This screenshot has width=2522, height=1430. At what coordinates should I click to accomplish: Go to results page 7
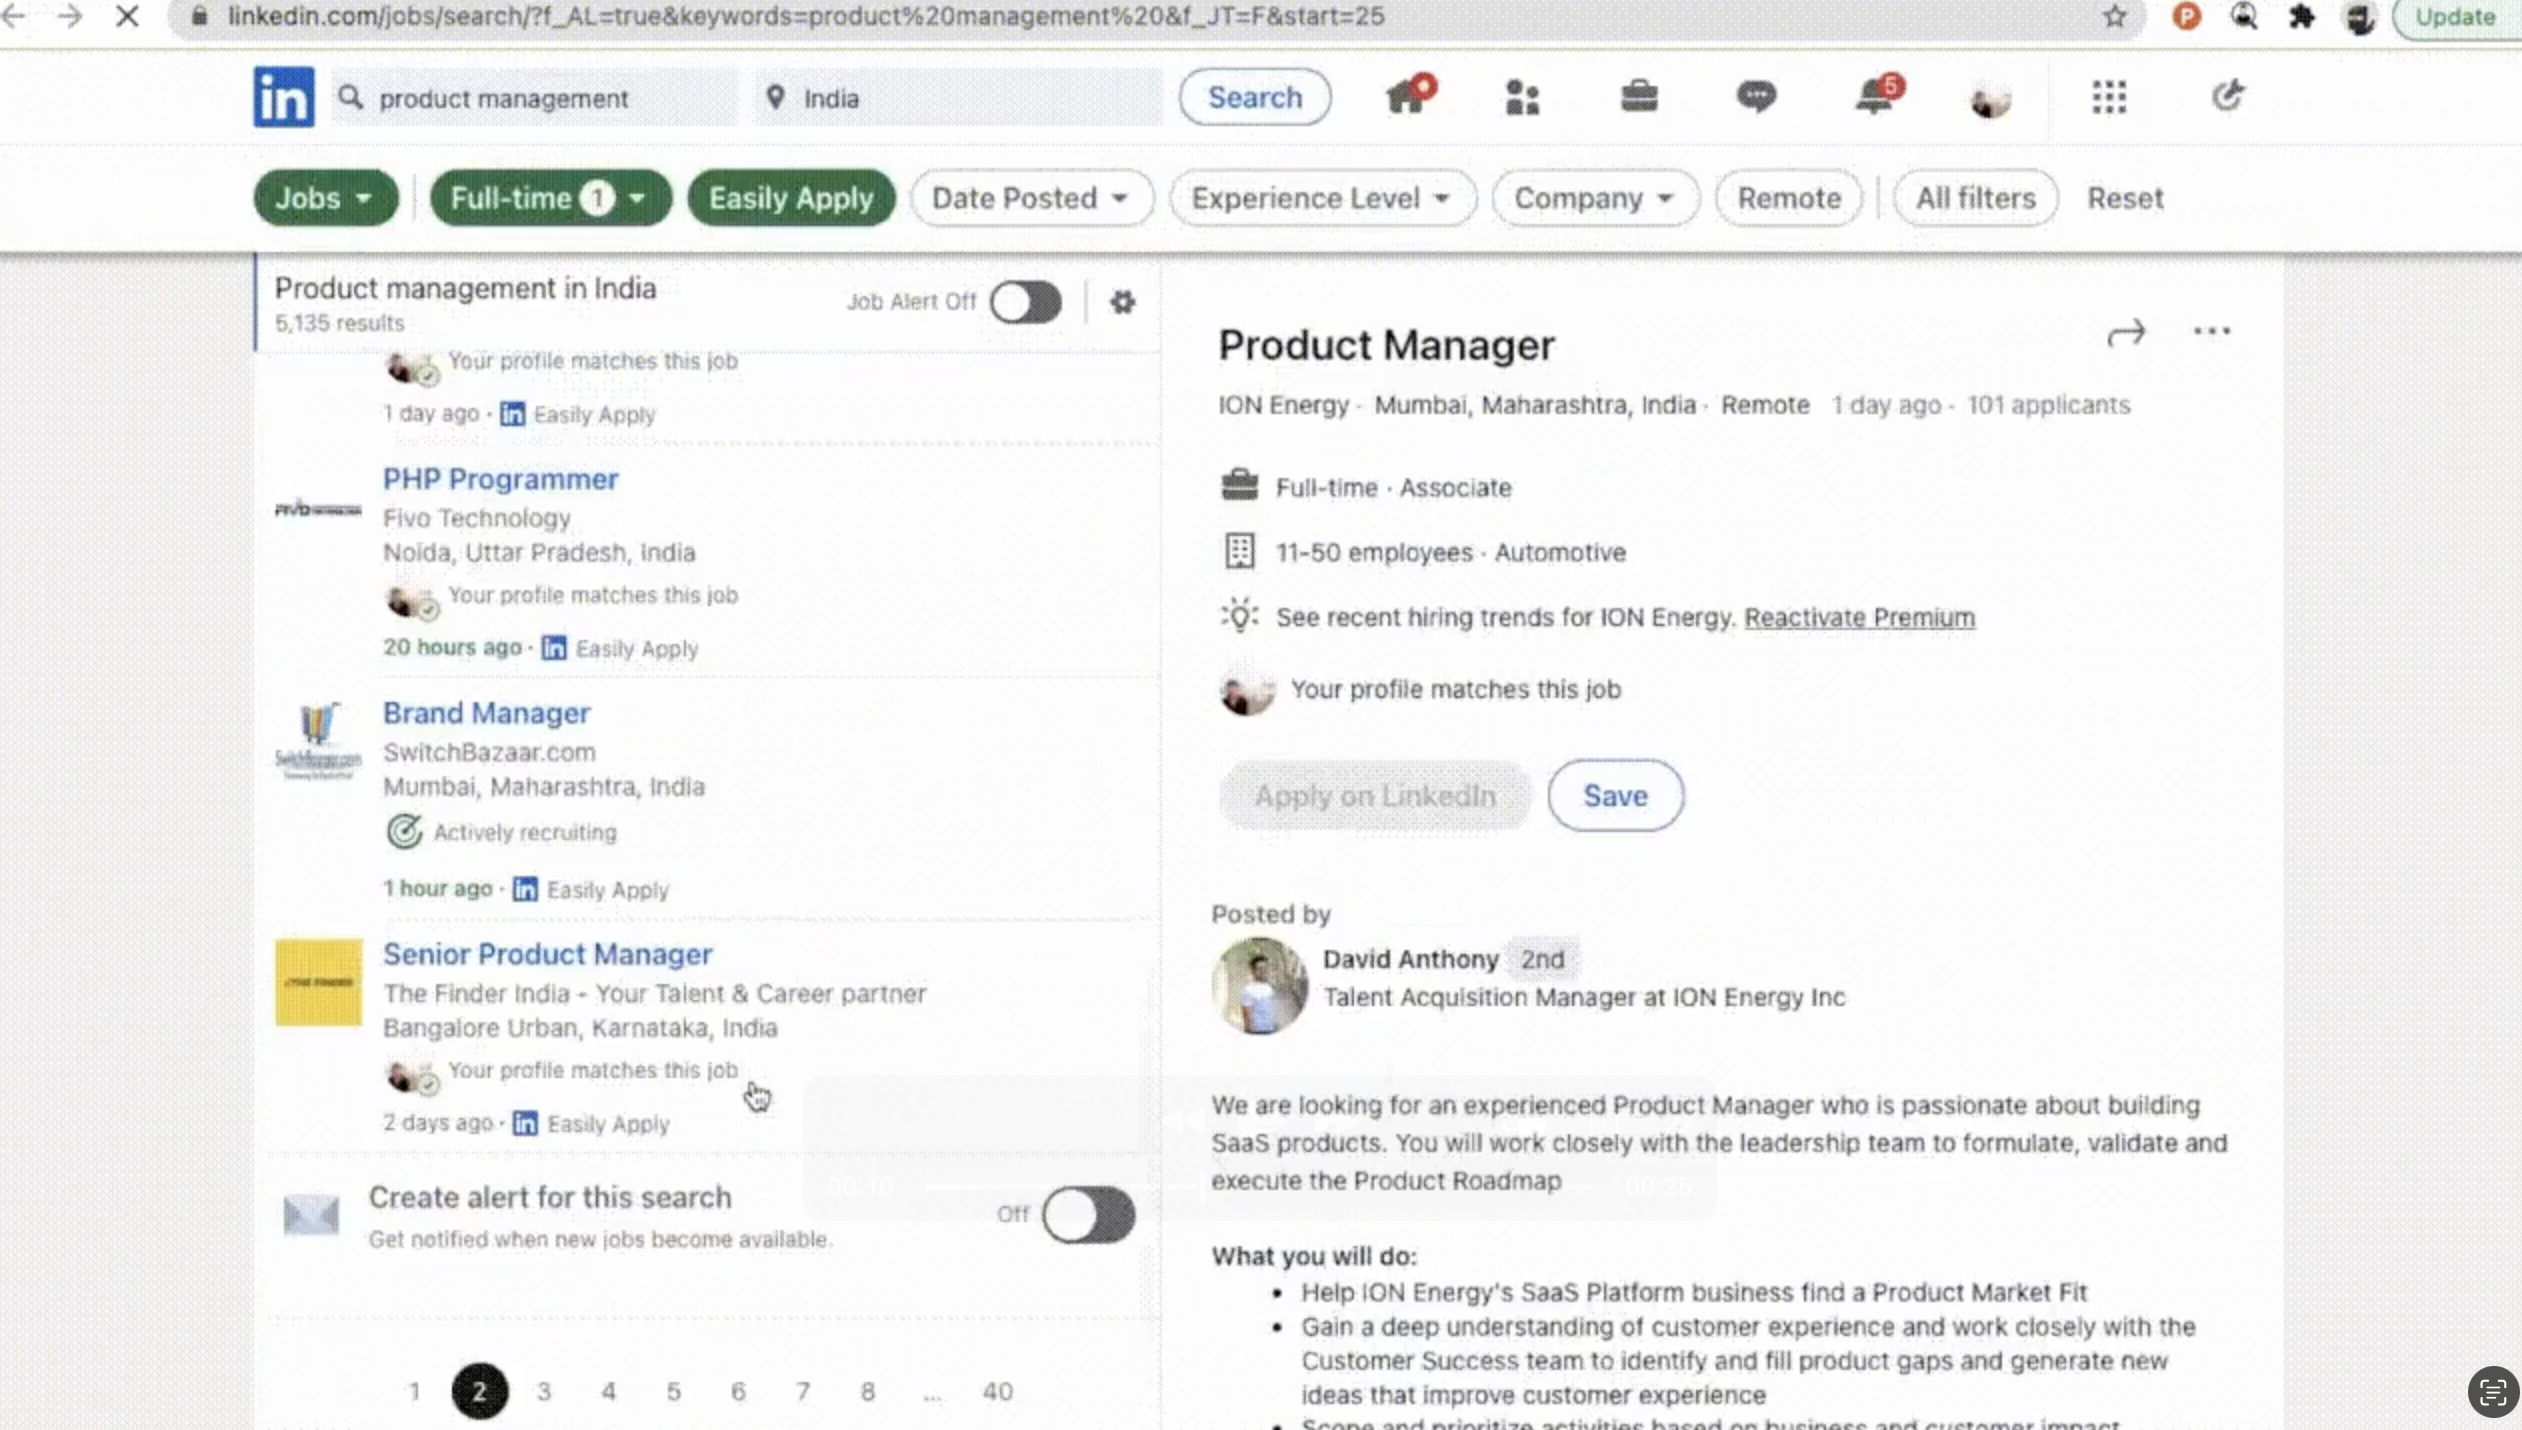802,1391
